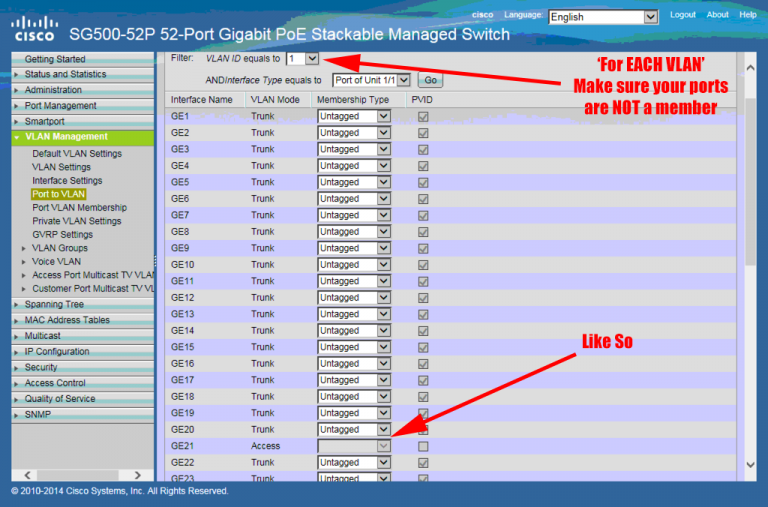Click the Go filter button
This screenshot has width=768, height=507.
[431, 80]
